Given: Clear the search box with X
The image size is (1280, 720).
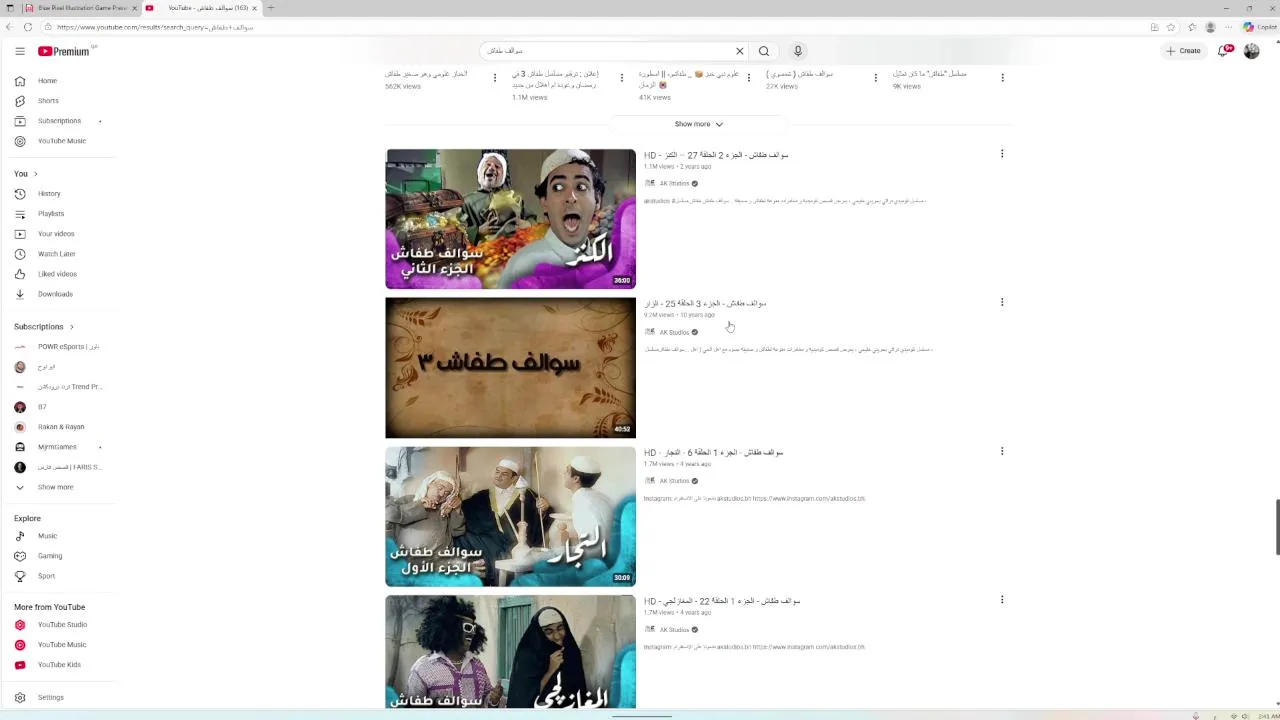Looking at the screenshot, I should (740, 51).
